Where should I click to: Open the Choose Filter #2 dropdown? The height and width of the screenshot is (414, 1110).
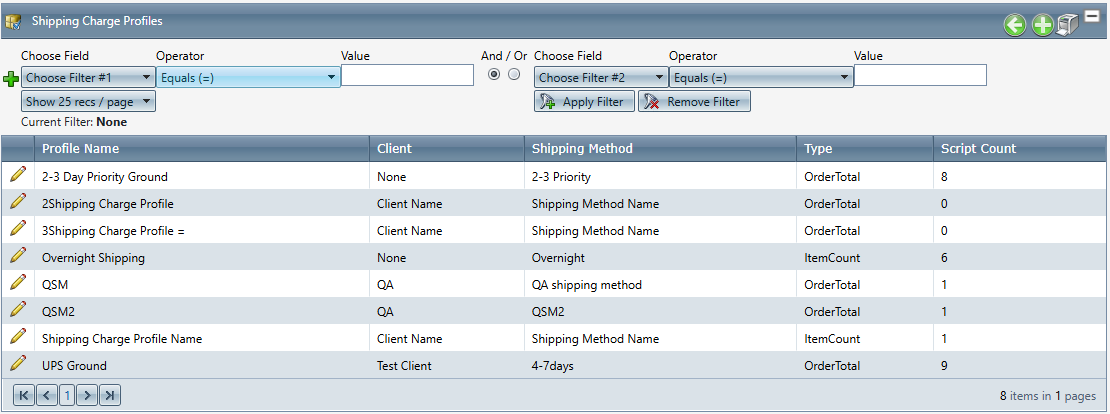601,77
